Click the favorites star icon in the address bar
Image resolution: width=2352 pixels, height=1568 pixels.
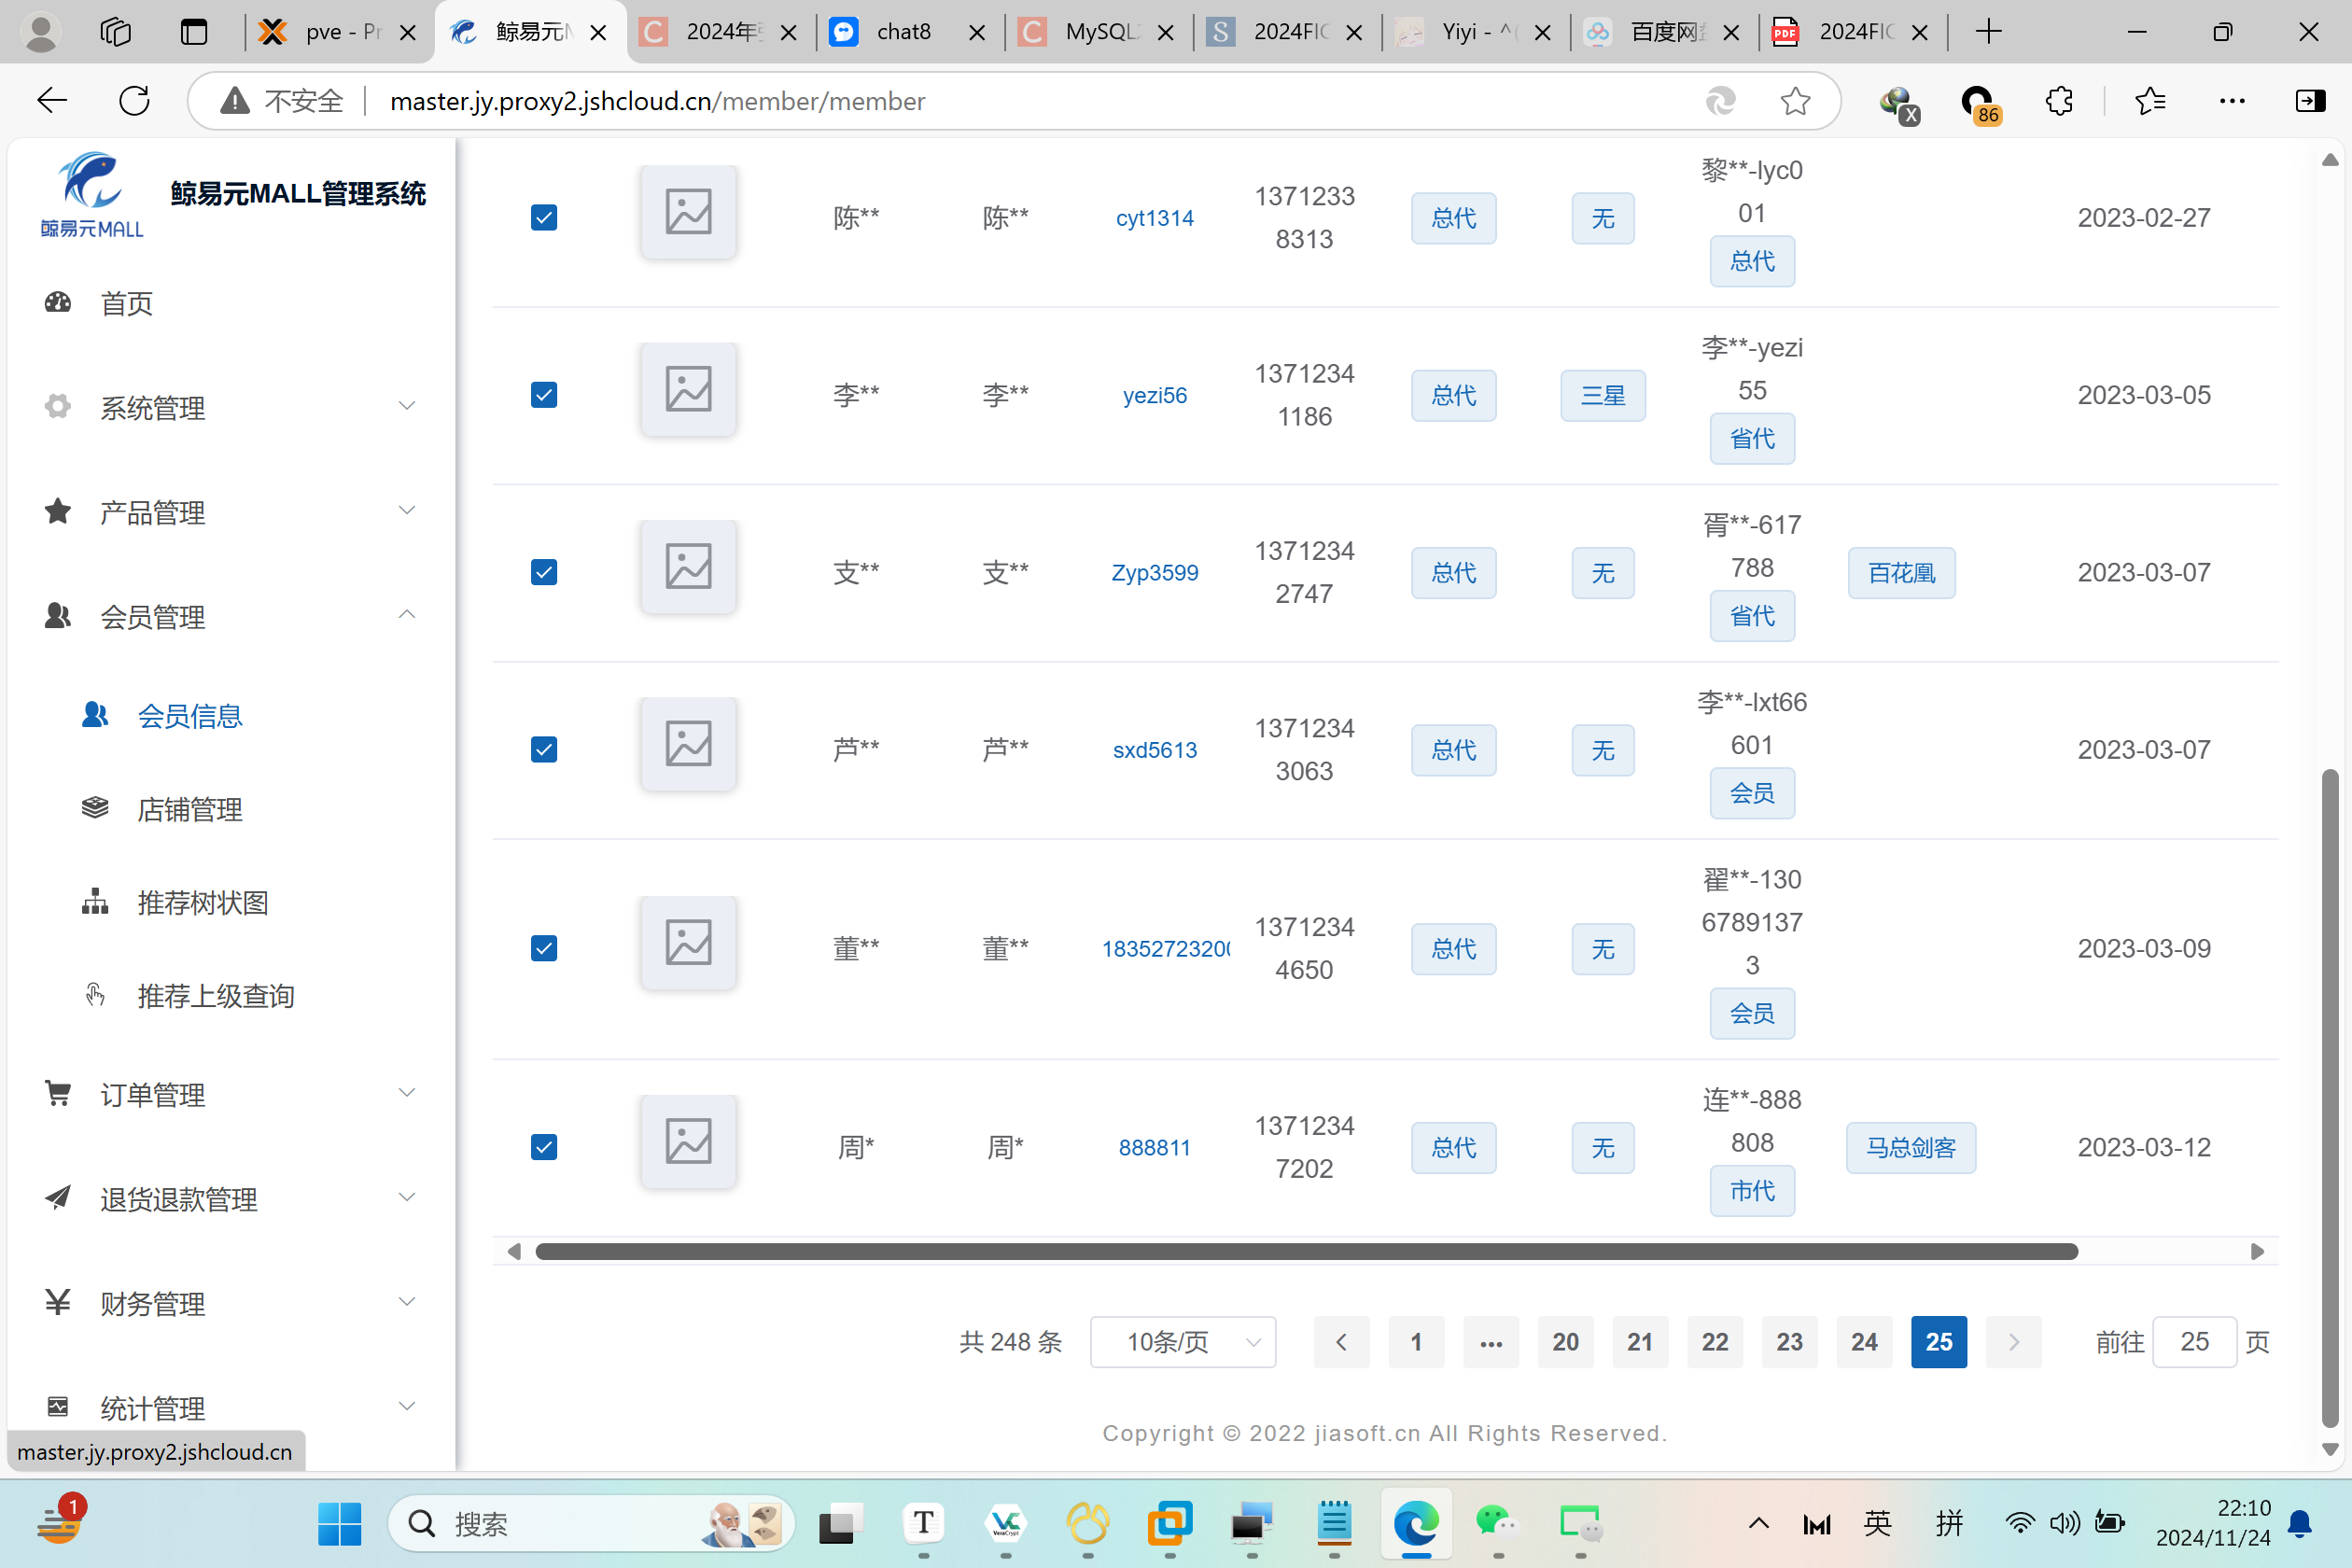pyautogui.click(x=1795, y=101)
